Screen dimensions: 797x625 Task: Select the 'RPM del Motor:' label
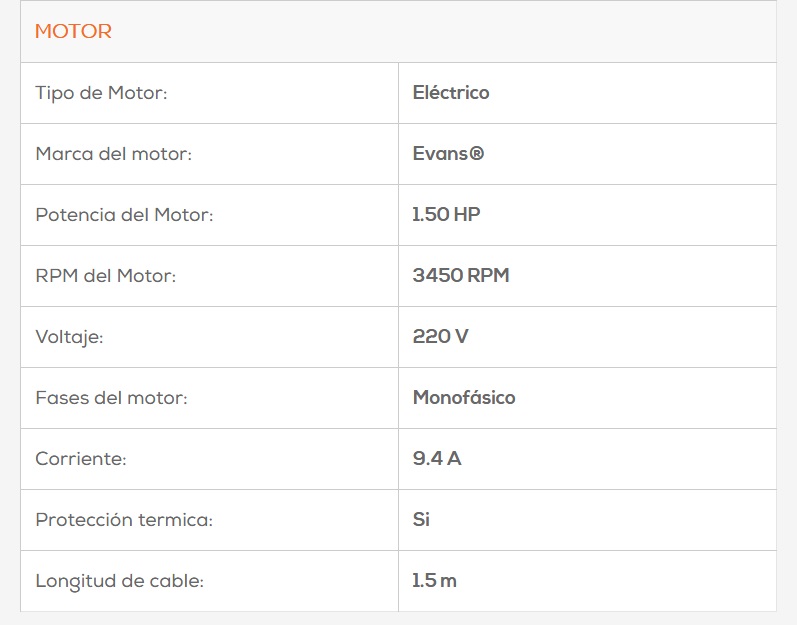[x=105, y=276]
